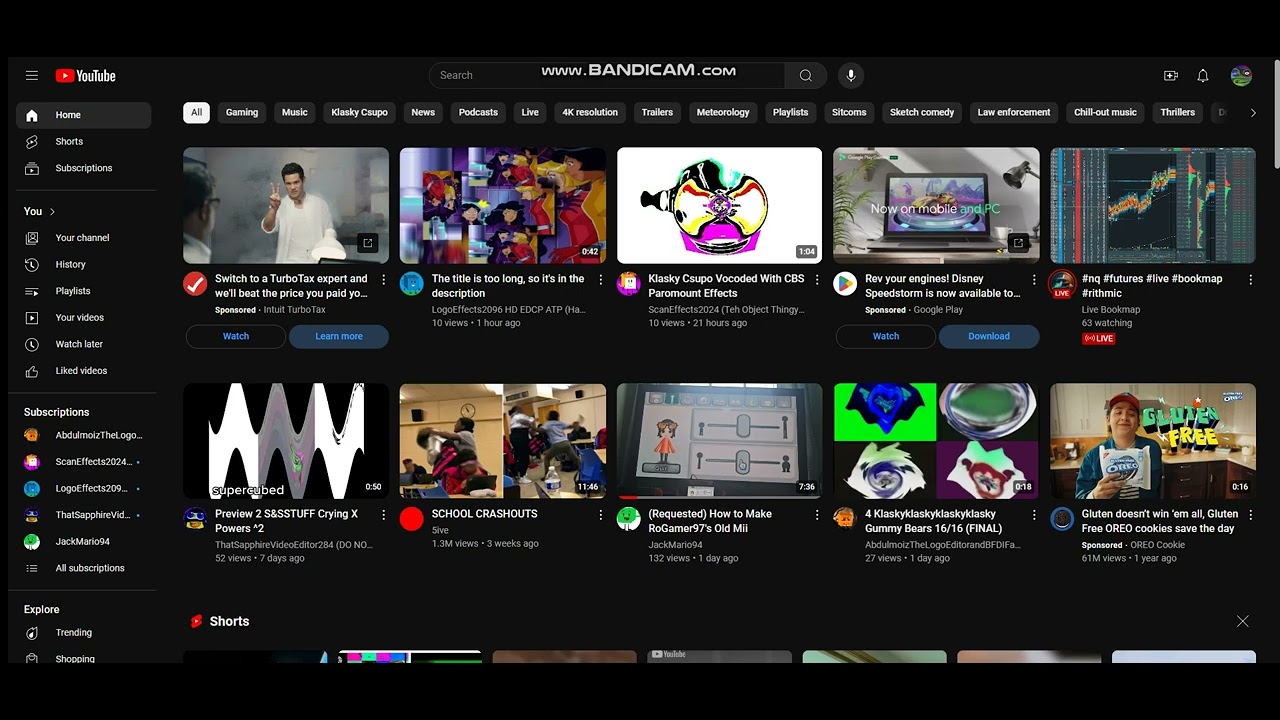Open options for Klasky Csupo Vocoded video

pyautogui.click(x=817, y=280)
